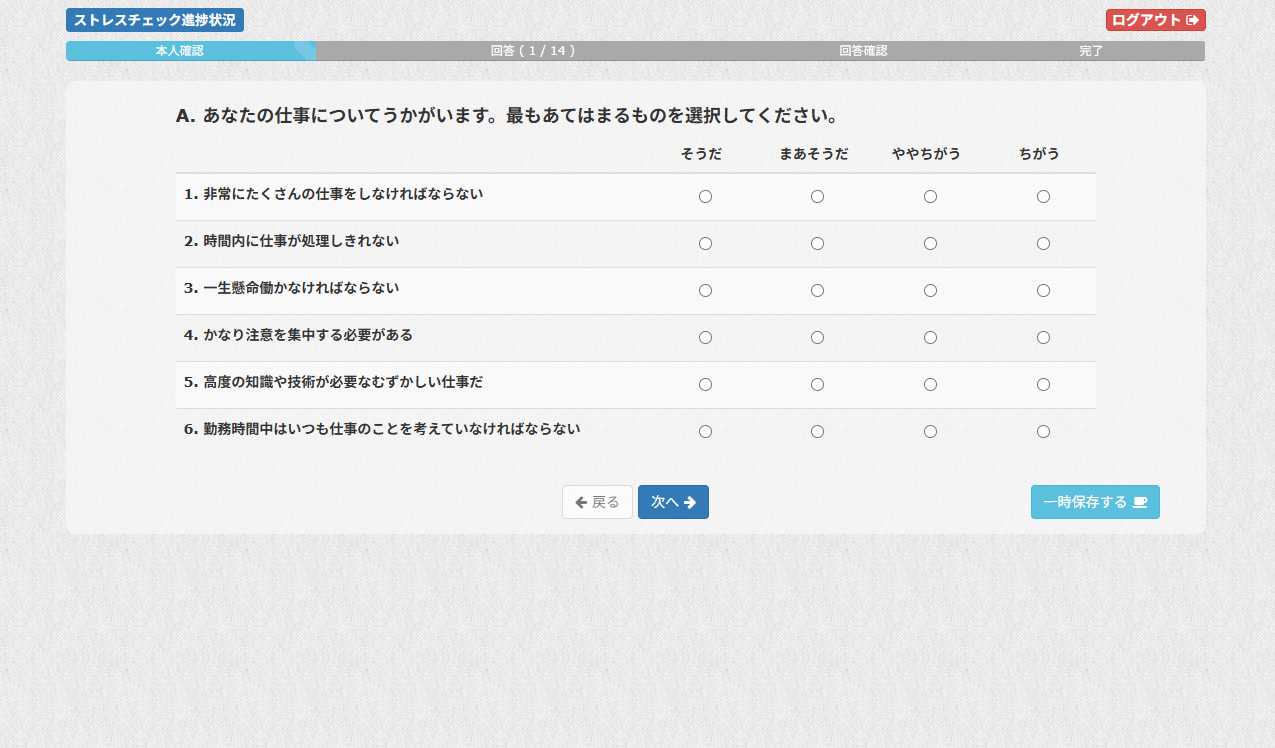Screen dimensions: 1275x748
Task: Select ちがう for question 4
Action: click(1043, 338)
